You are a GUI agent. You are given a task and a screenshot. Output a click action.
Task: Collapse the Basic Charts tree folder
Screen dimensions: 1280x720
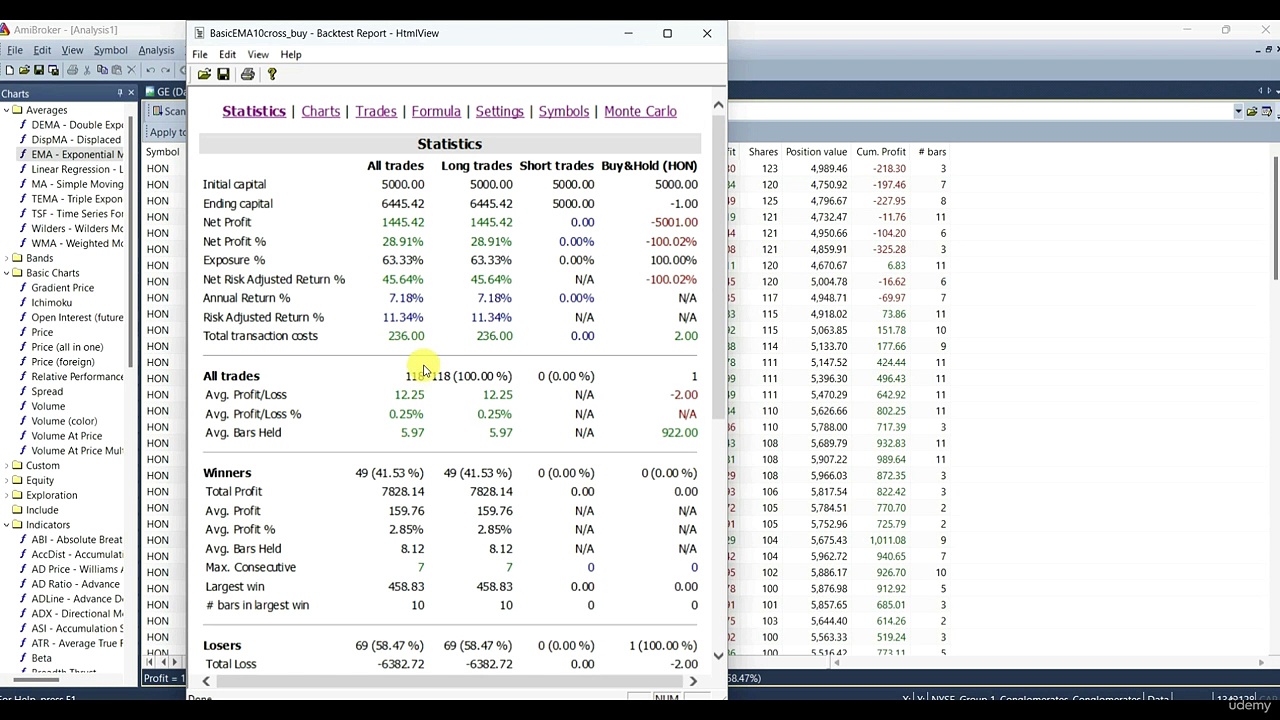point(5,273)
